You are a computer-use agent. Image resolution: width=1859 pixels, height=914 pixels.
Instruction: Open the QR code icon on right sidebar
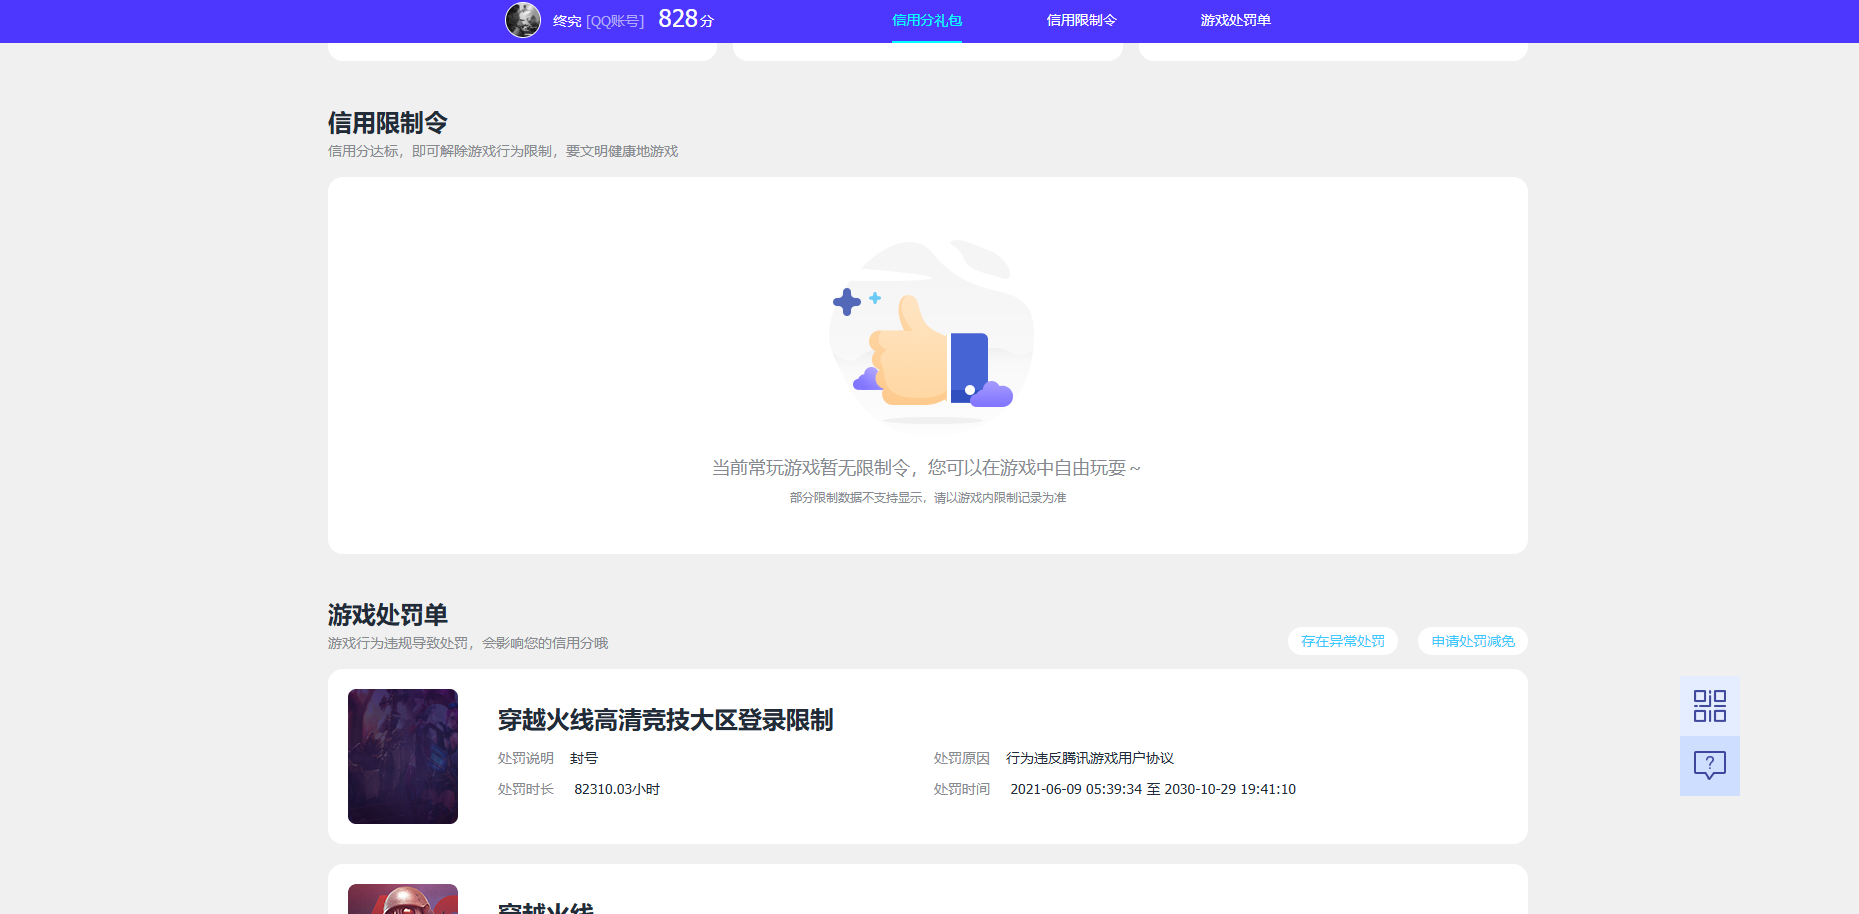pyautogui.click(x=1709, y=706)
